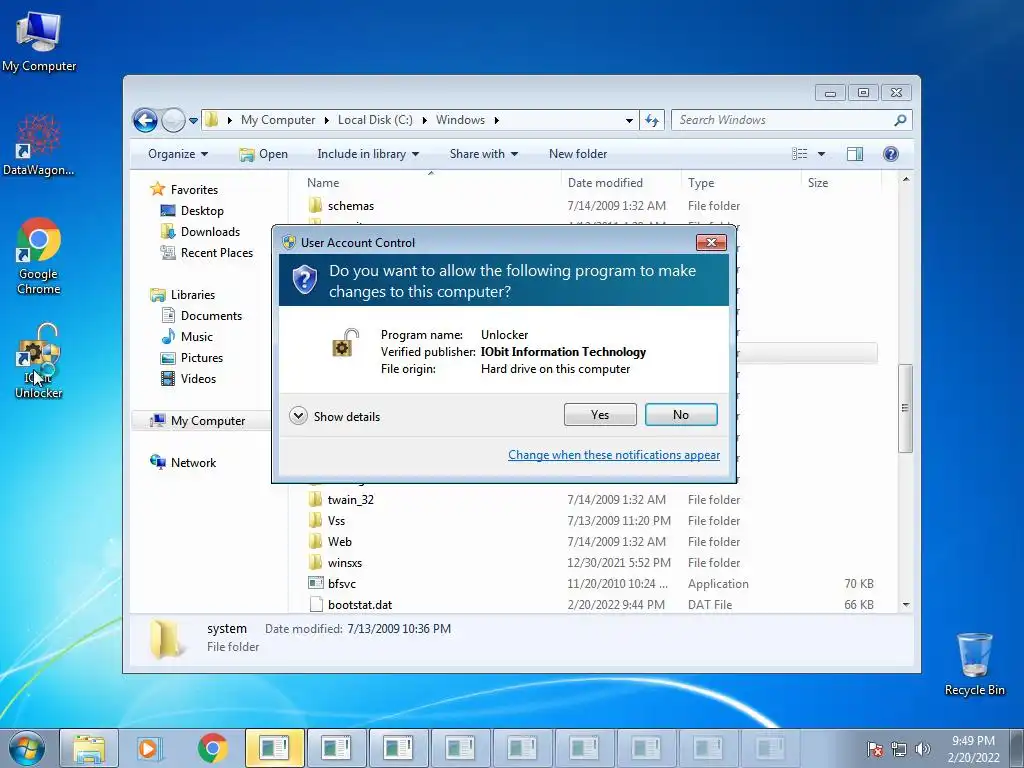The image size is (1024, 768).
Task: Click the search magnifier icon
Action: point(901,120)
